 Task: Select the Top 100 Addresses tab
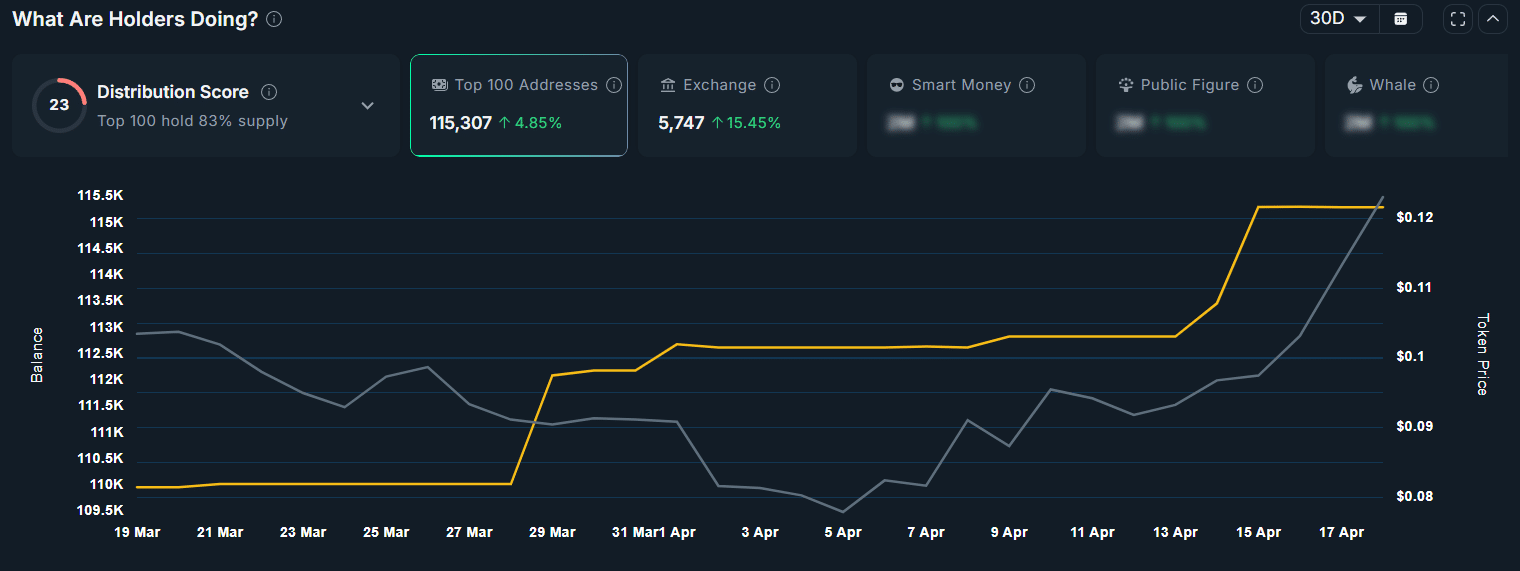(518, 105)
